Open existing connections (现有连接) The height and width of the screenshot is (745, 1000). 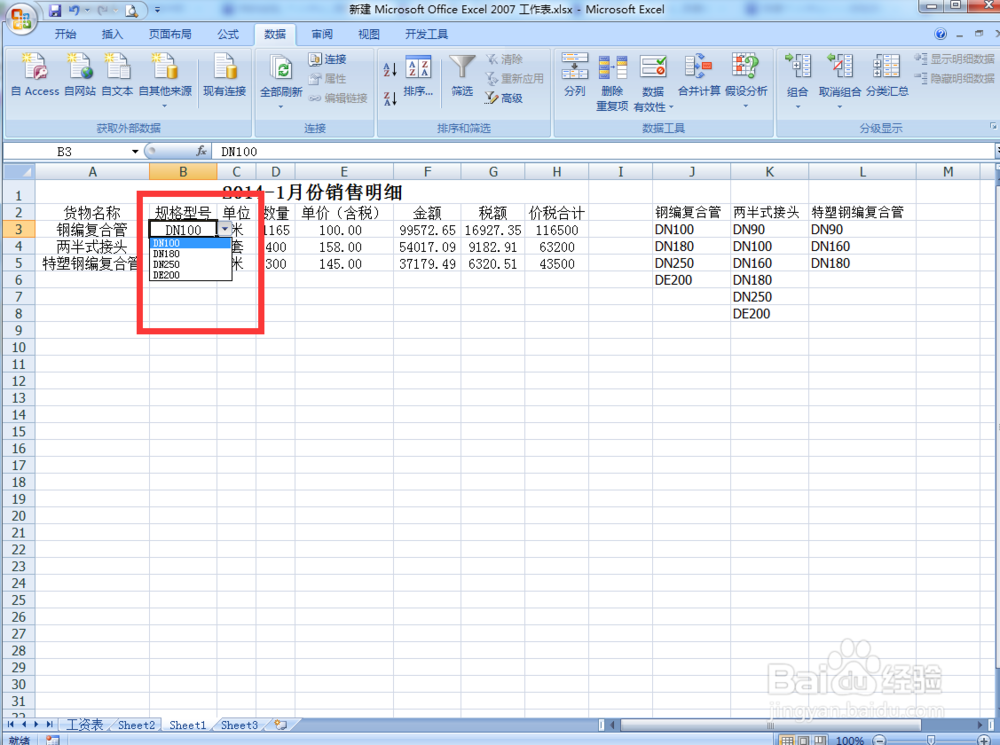click(224, 76)
